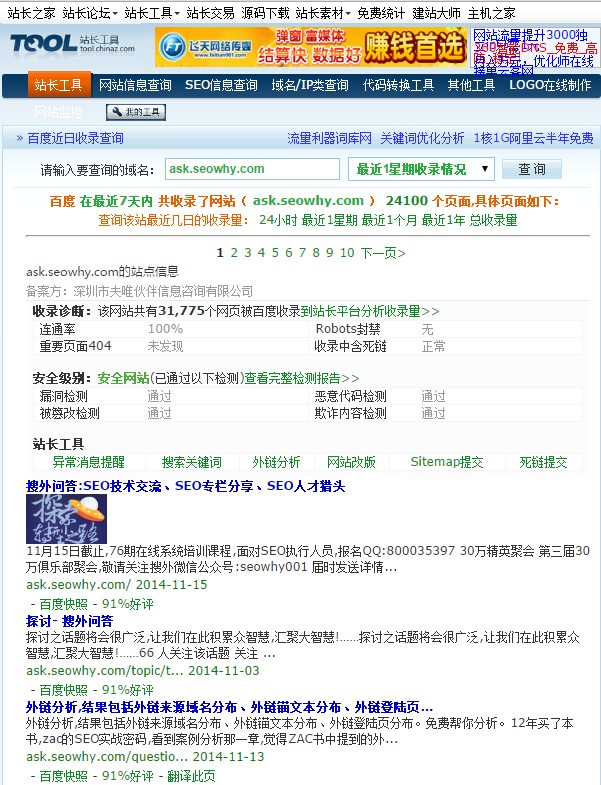Open the 站长交易 top link
Image resolution: width=601 pixels, height=785 pixels.
coord(210,13)
